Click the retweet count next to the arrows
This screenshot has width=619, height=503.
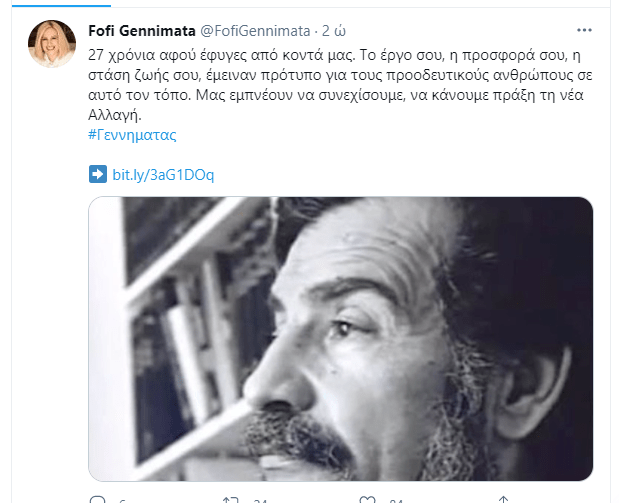[261, 501]
